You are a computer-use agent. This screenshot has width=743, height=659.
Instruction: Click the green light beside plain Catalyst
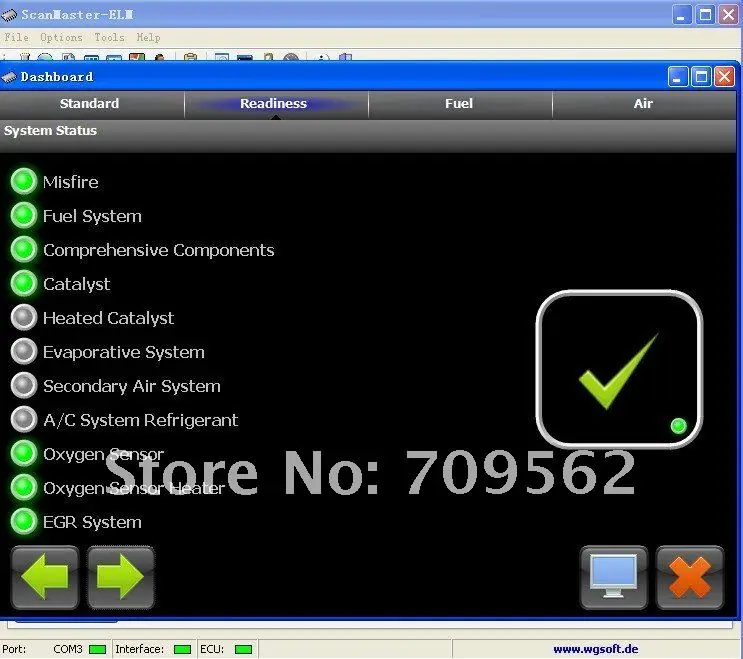pos(24,283)
